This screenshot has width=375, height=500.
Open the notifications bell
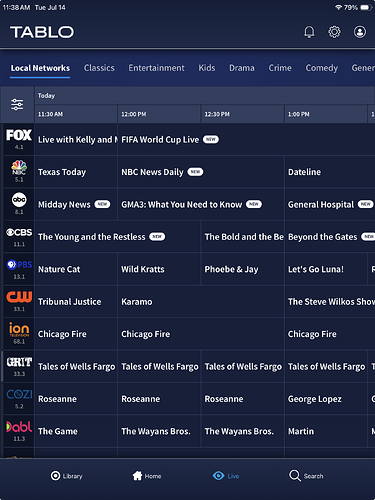(x=309, y=32)
